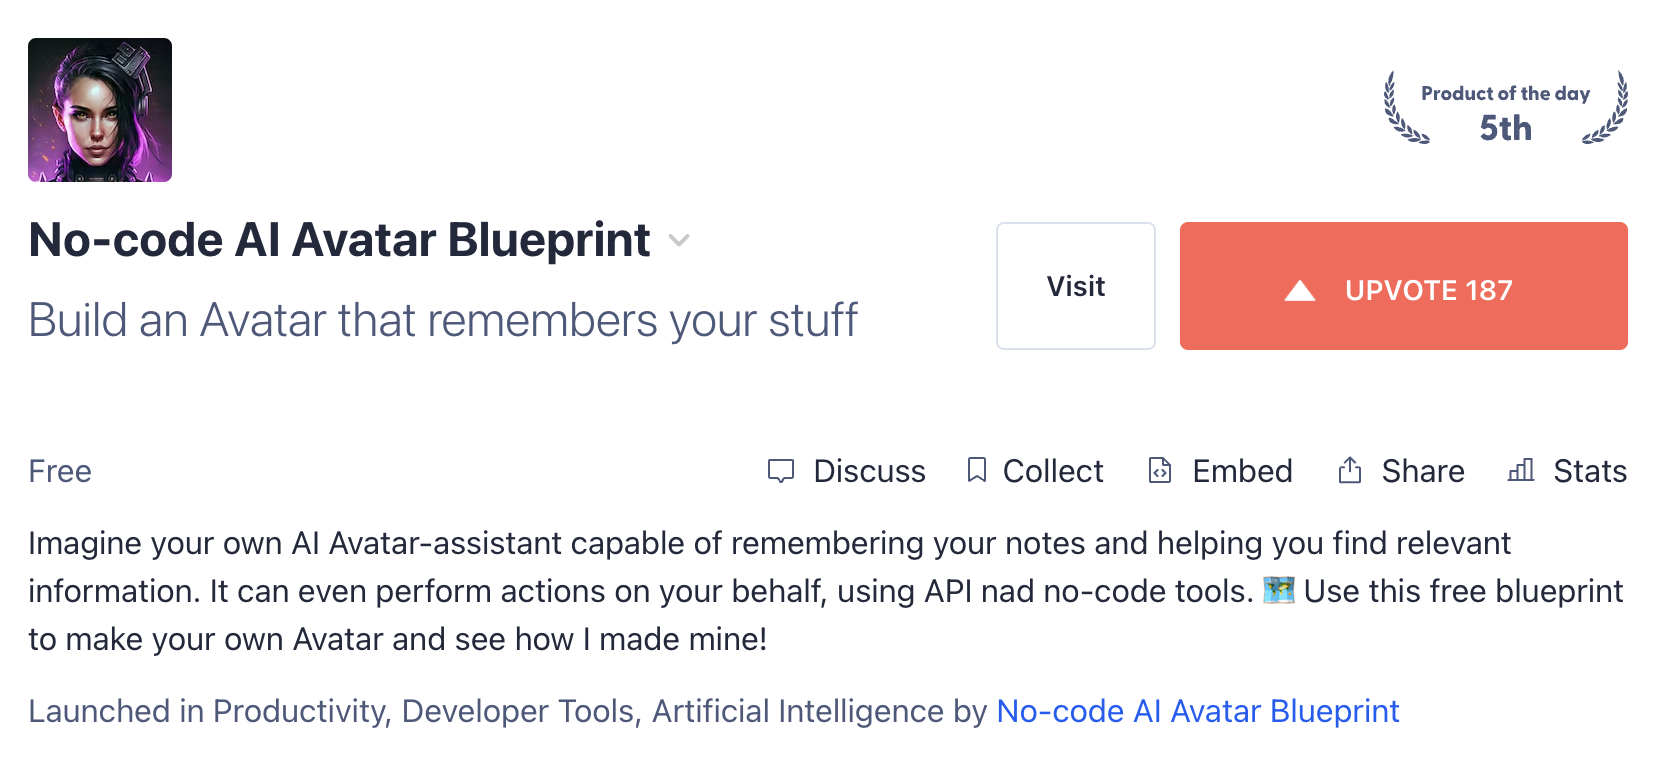Select the Discuss text label
Image resolution: width=1668 pixels, height=780 pixels.
pyautogui.click(x=869, y=471)
